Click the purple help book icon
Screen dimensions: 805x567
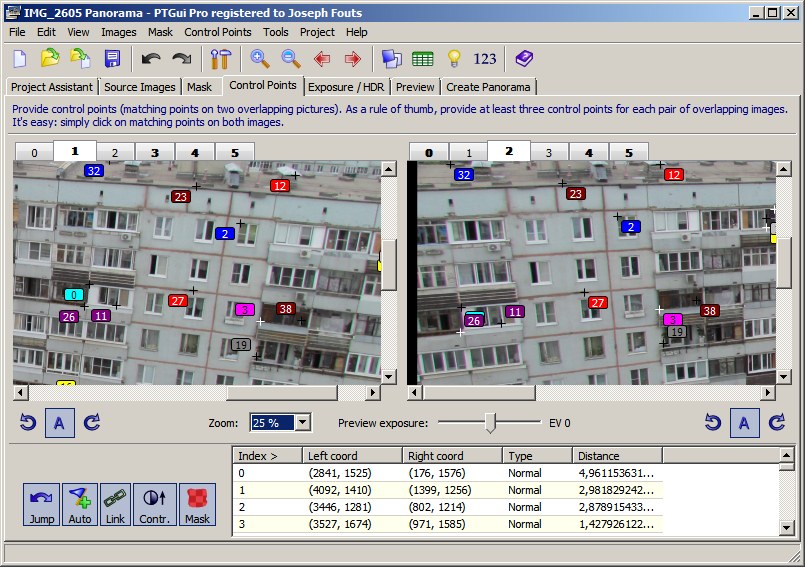point(524,59)
